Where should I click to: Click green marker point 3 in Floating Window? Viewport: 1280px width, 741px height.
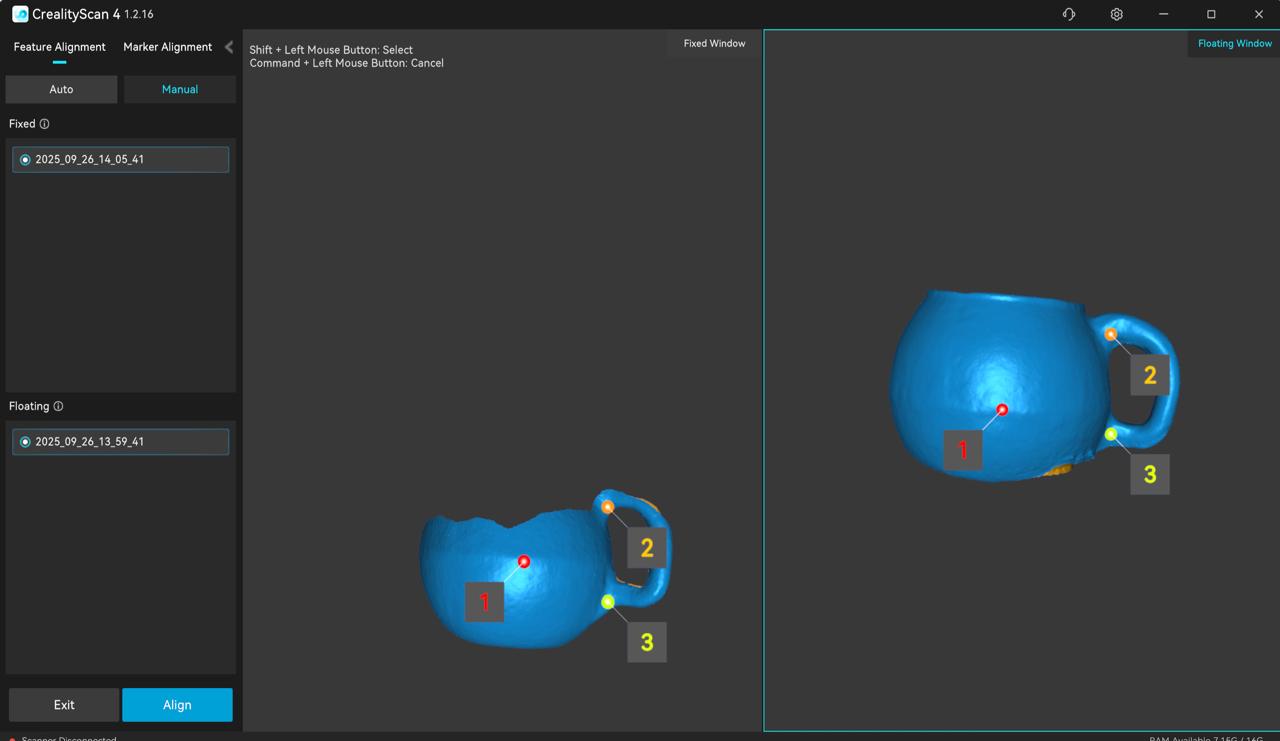coord(1111,434)
